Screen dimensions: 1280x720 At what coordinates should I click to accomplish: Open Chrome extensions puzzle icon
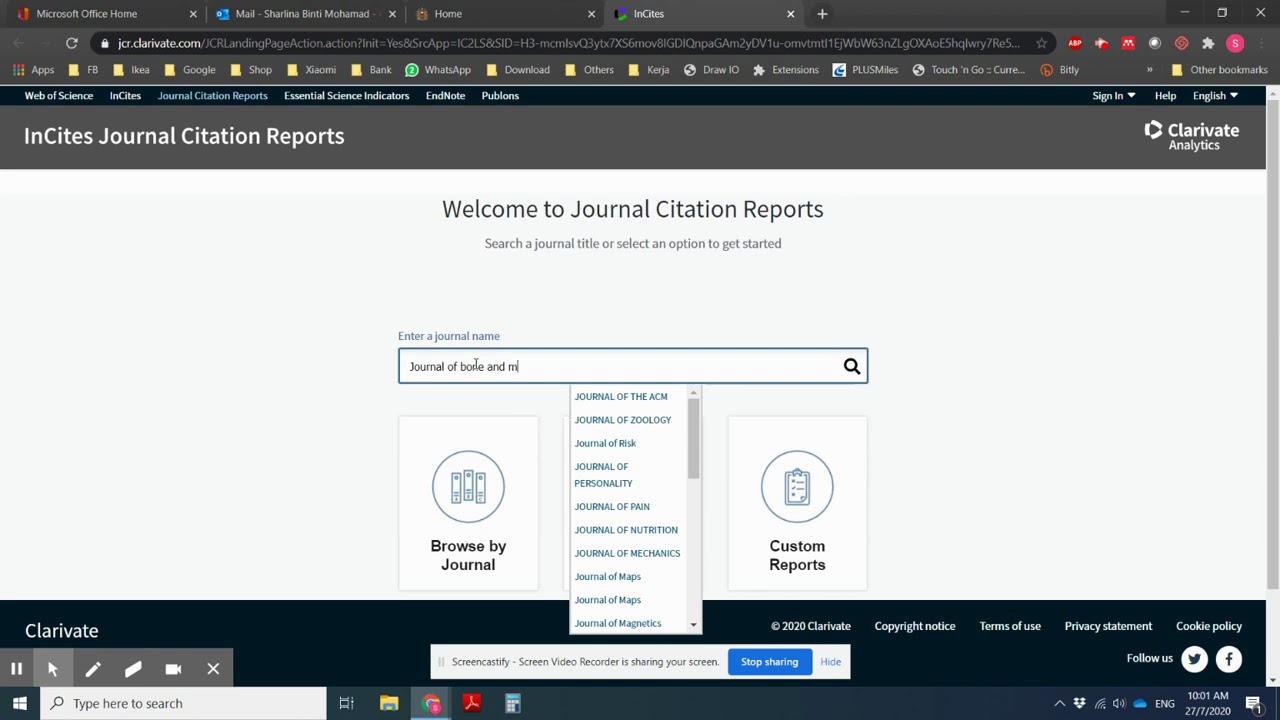pos(1208,43)
